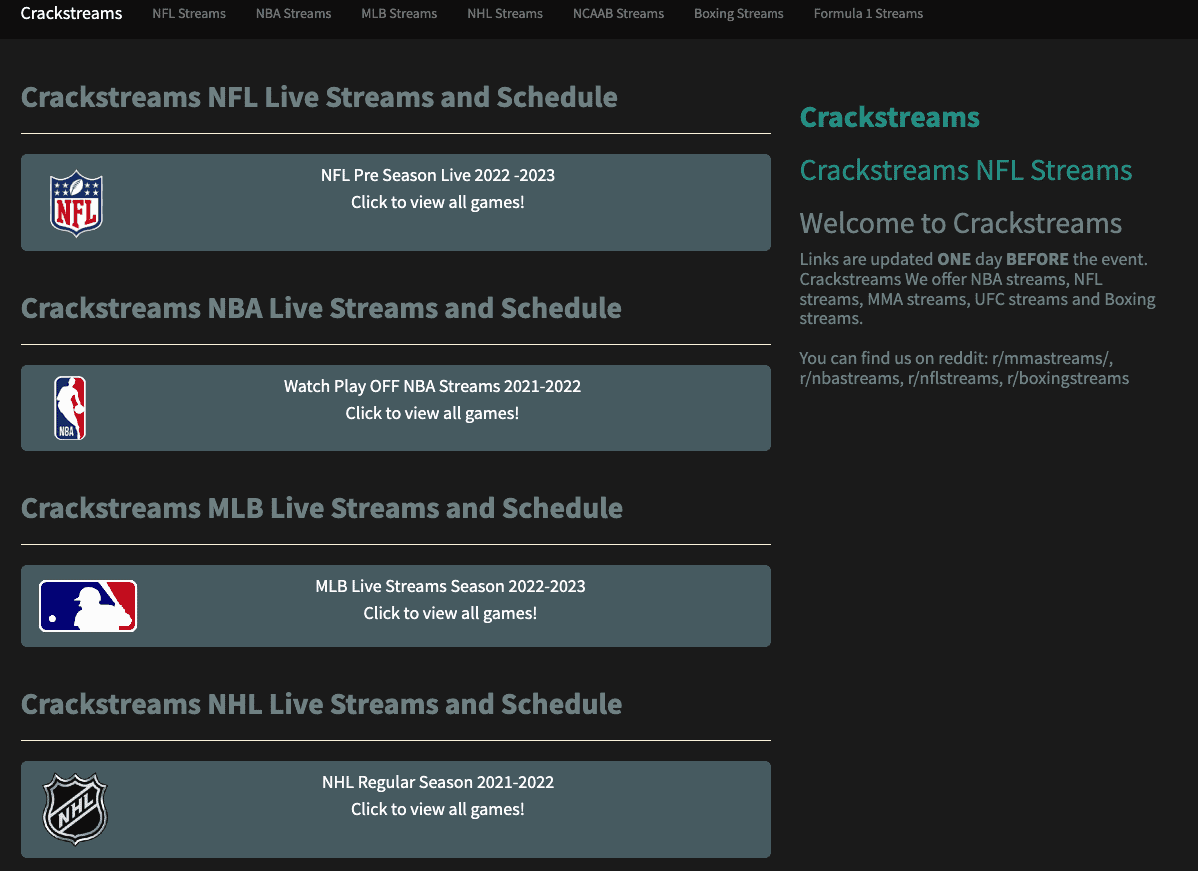Open NFL Pre Season Live 2022 -2023 link
Screen dimensions: 1198x871
438,175
